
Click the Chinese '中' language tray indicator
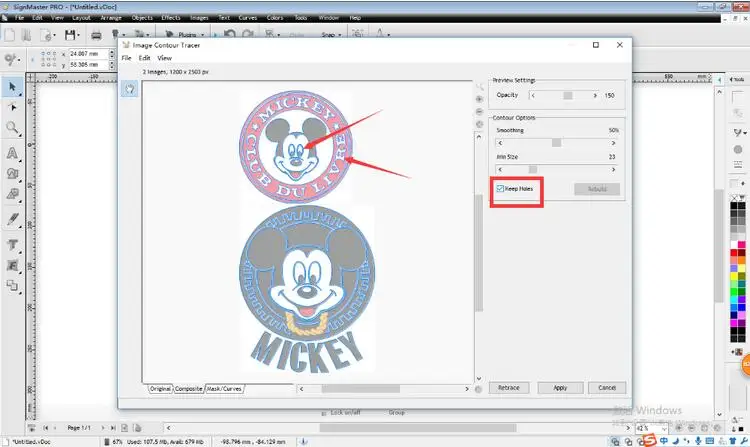coord(664,441)
